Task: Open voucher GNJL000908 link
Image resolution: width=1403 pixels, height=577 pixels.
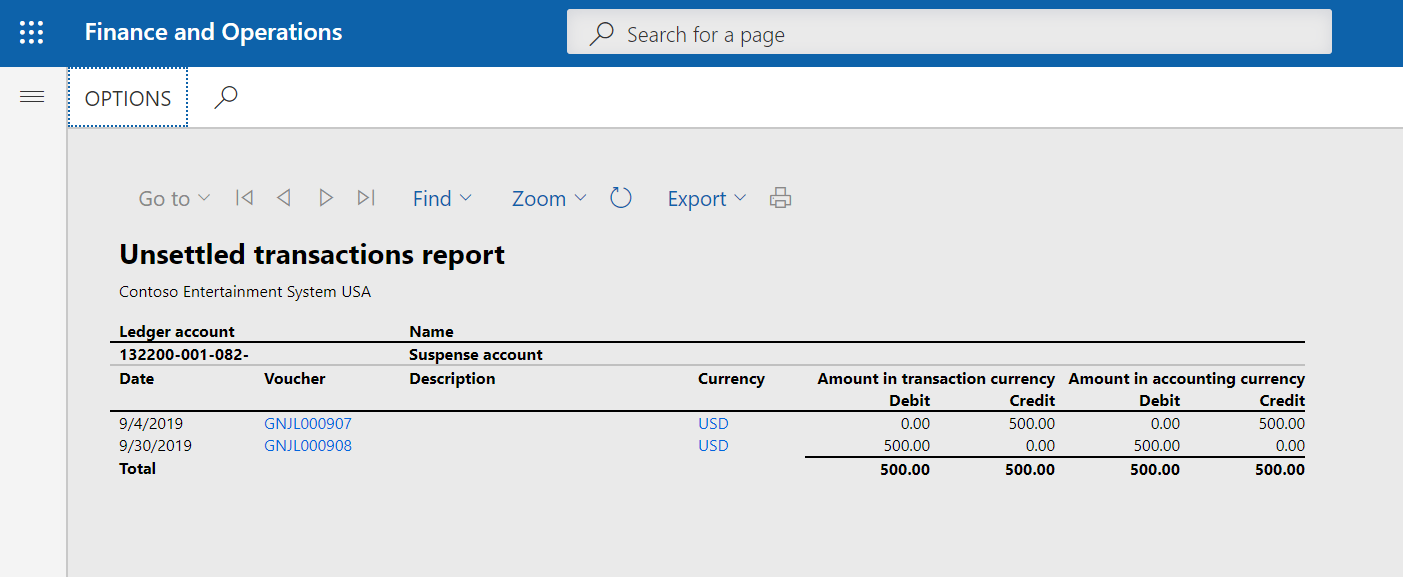Action: coord(308,446)
